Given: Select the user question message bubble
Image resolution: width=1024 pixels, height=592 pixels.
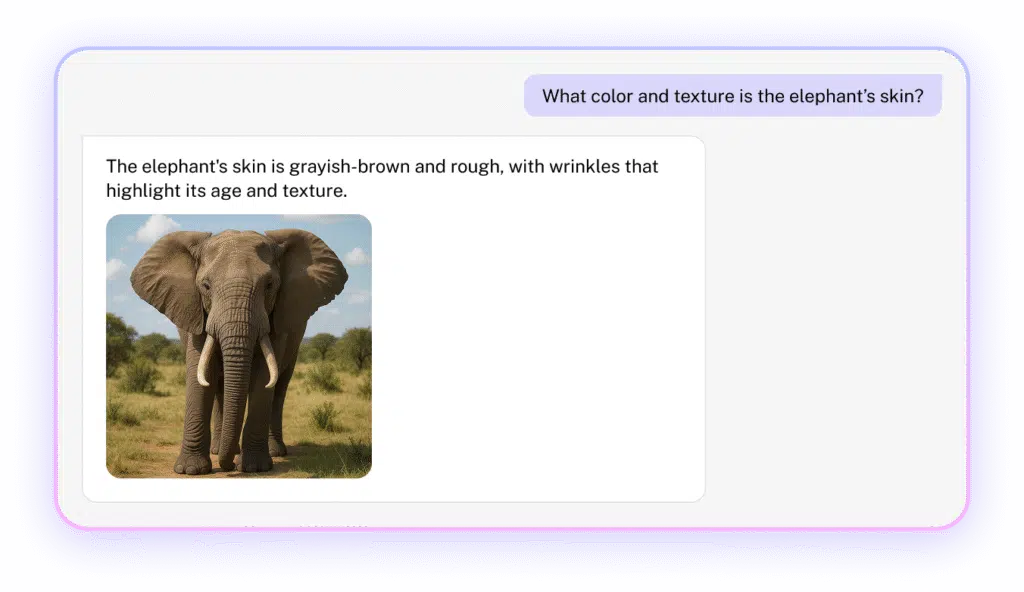Looking at the screenshot, I should click(733, 96).
